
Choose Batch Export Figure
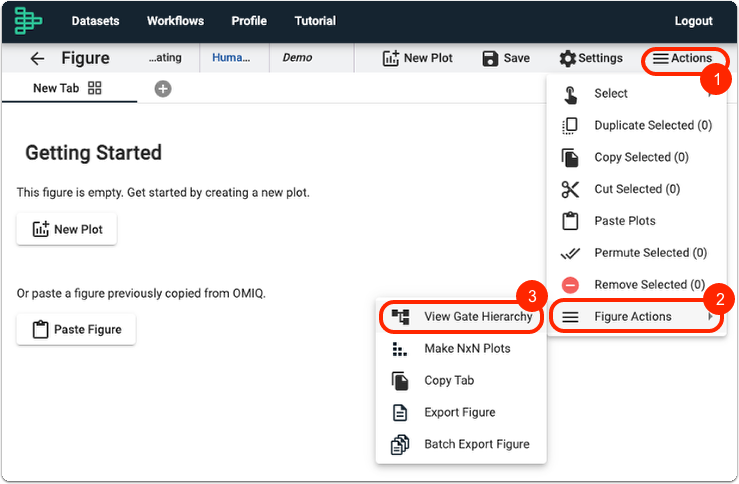tap(476, 444)
